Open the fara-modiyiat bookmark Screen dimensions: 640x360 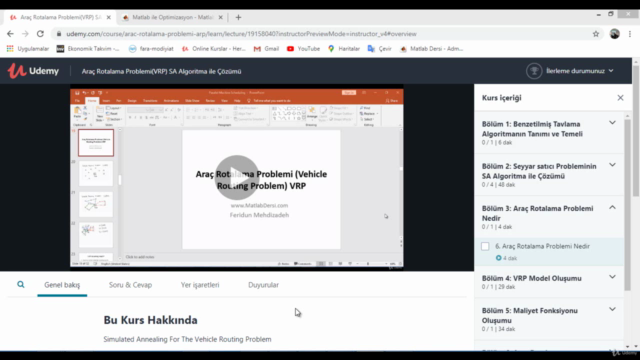(x=151, y=49)
